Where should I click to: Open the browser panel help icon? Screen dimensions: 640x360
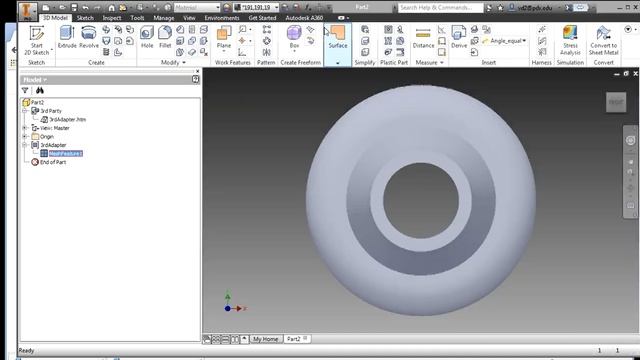196,79
